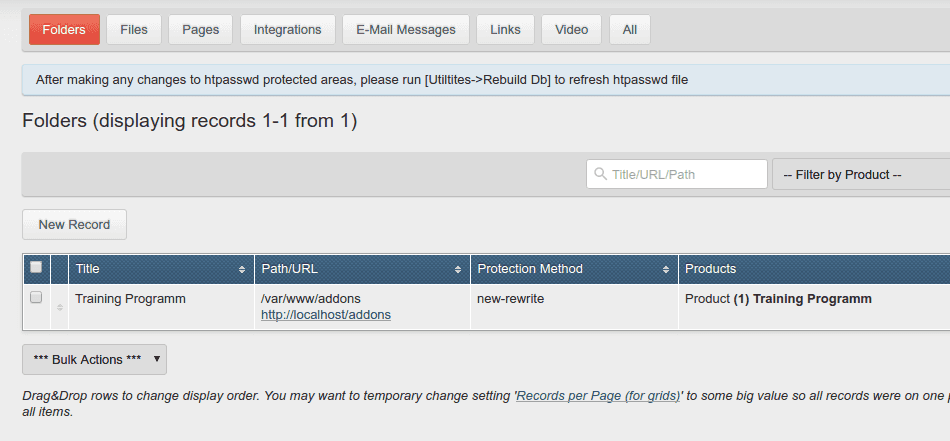
Task: Open the http://localhost/addons link
Action: pyautogui.click(x=326, y=315)
